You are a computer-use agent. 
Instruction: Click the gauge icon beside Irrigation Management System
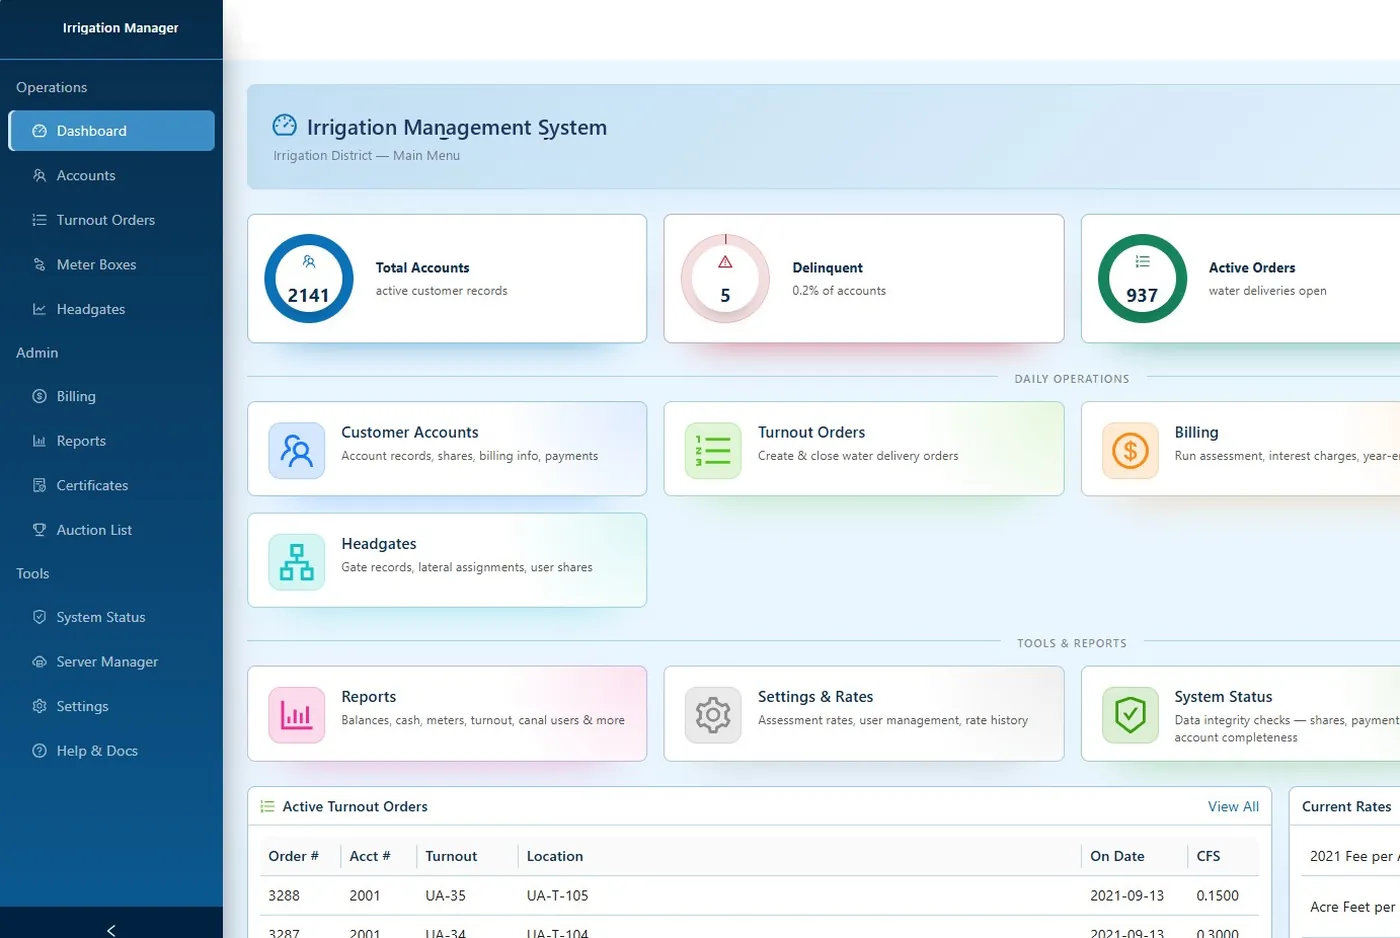[x=285, y=125]
